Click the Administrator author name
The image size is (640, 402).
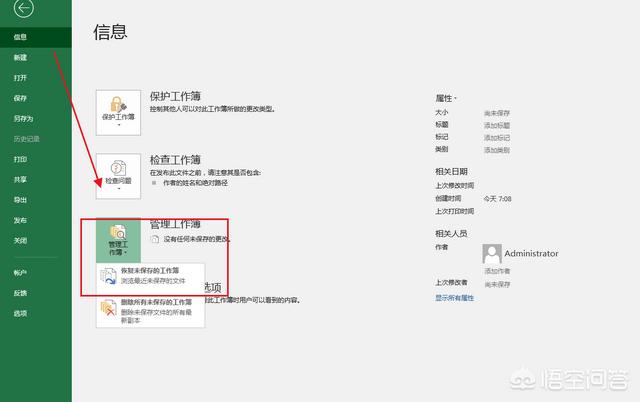[531, 253]
